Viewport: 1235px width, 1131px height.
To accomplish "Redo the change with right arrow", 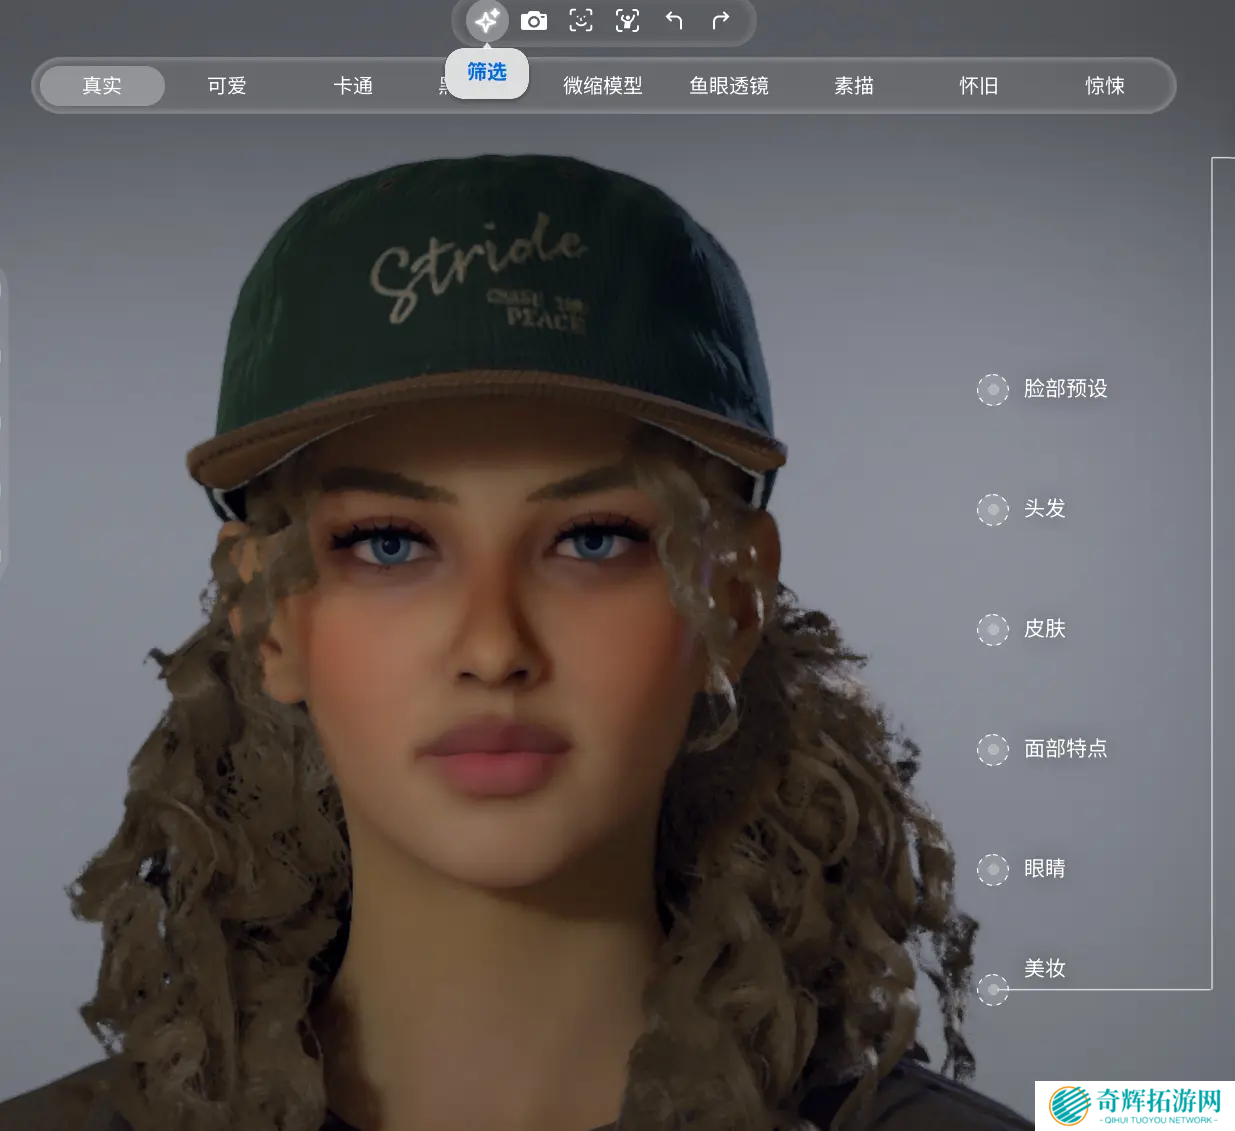I will coord(720,21).
